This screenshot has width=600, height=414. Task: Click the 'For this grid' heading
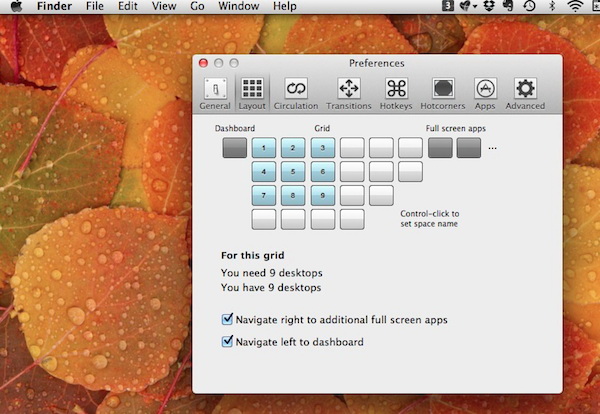[x=253, y=255]
